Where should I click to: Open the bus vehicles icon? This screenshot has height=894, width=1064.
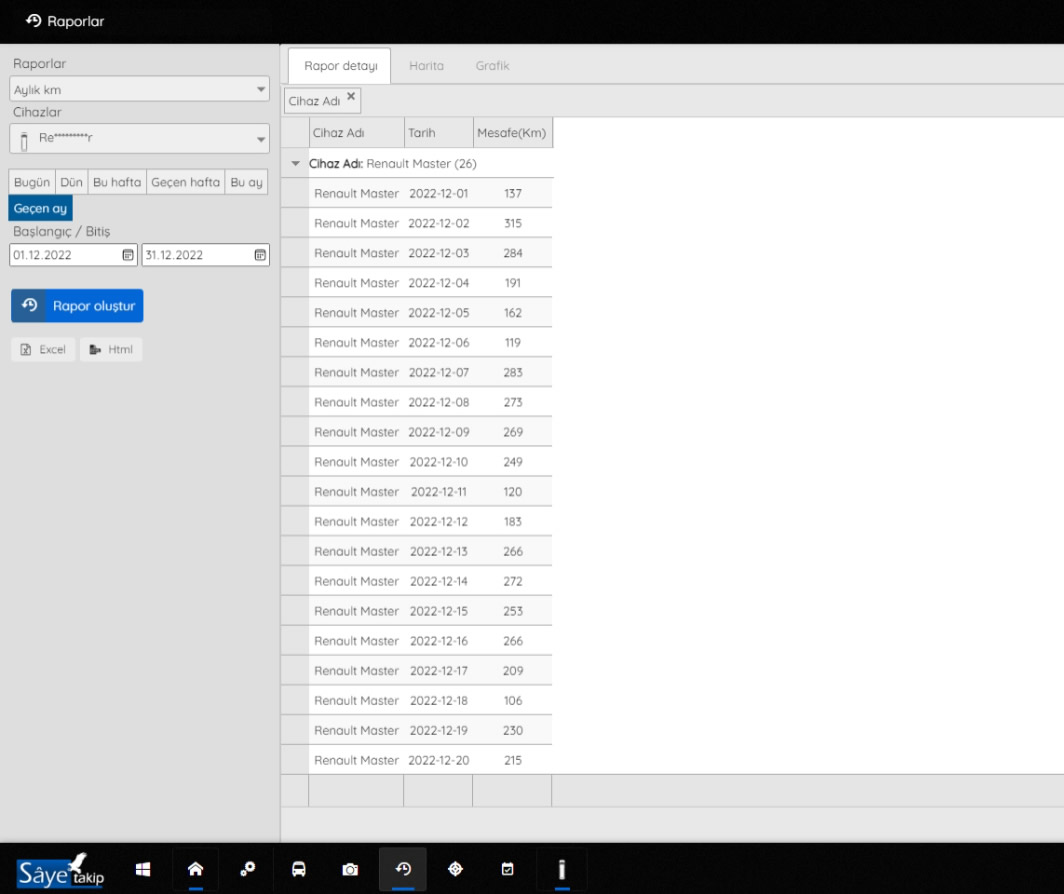pos(299,869)
